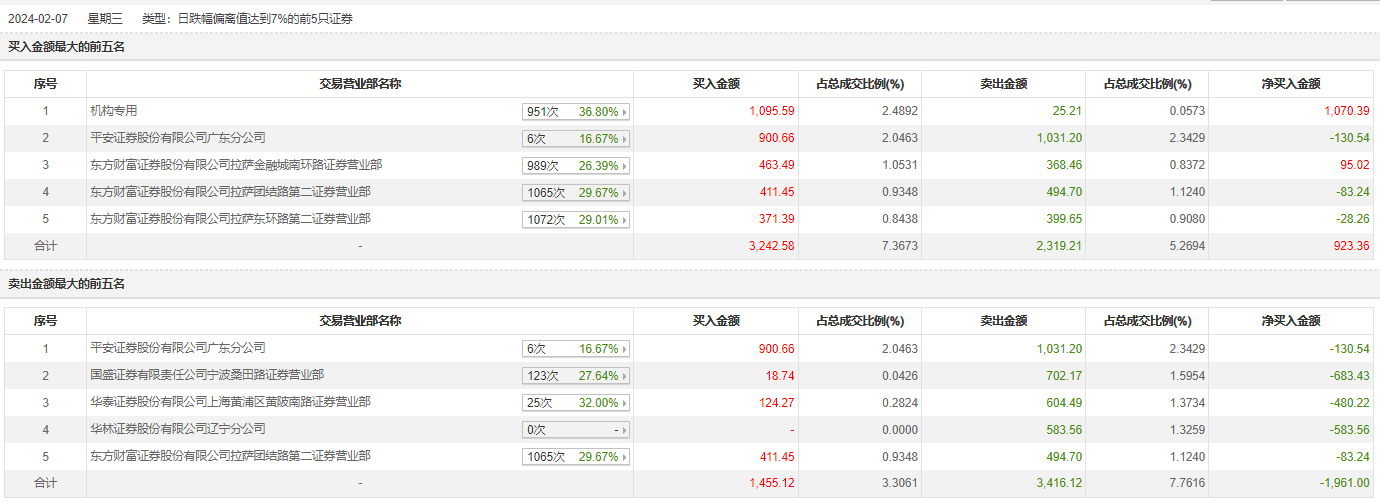Image resolution: width=1380 pixels, height=502 pixels.
Task: Expand the 25次 32.00% stats badge
Action: point(576,403)
